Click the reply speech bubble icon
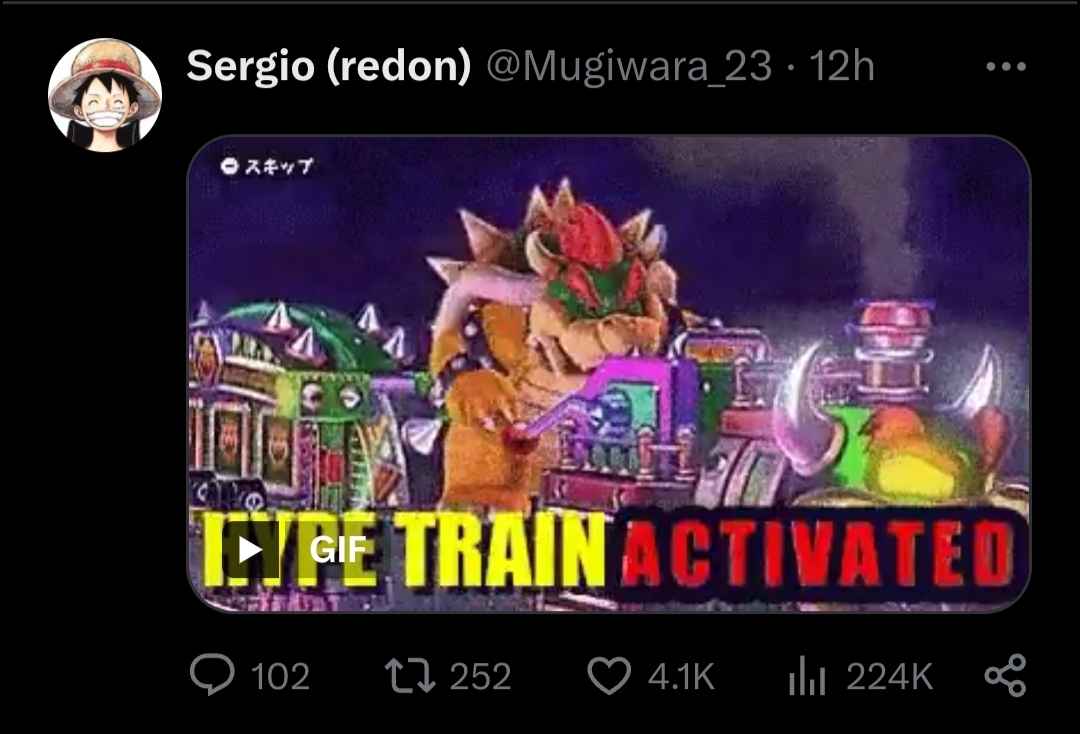This screenshot has width=1080, height=734. pyautogui.click(x=212, y=675)
